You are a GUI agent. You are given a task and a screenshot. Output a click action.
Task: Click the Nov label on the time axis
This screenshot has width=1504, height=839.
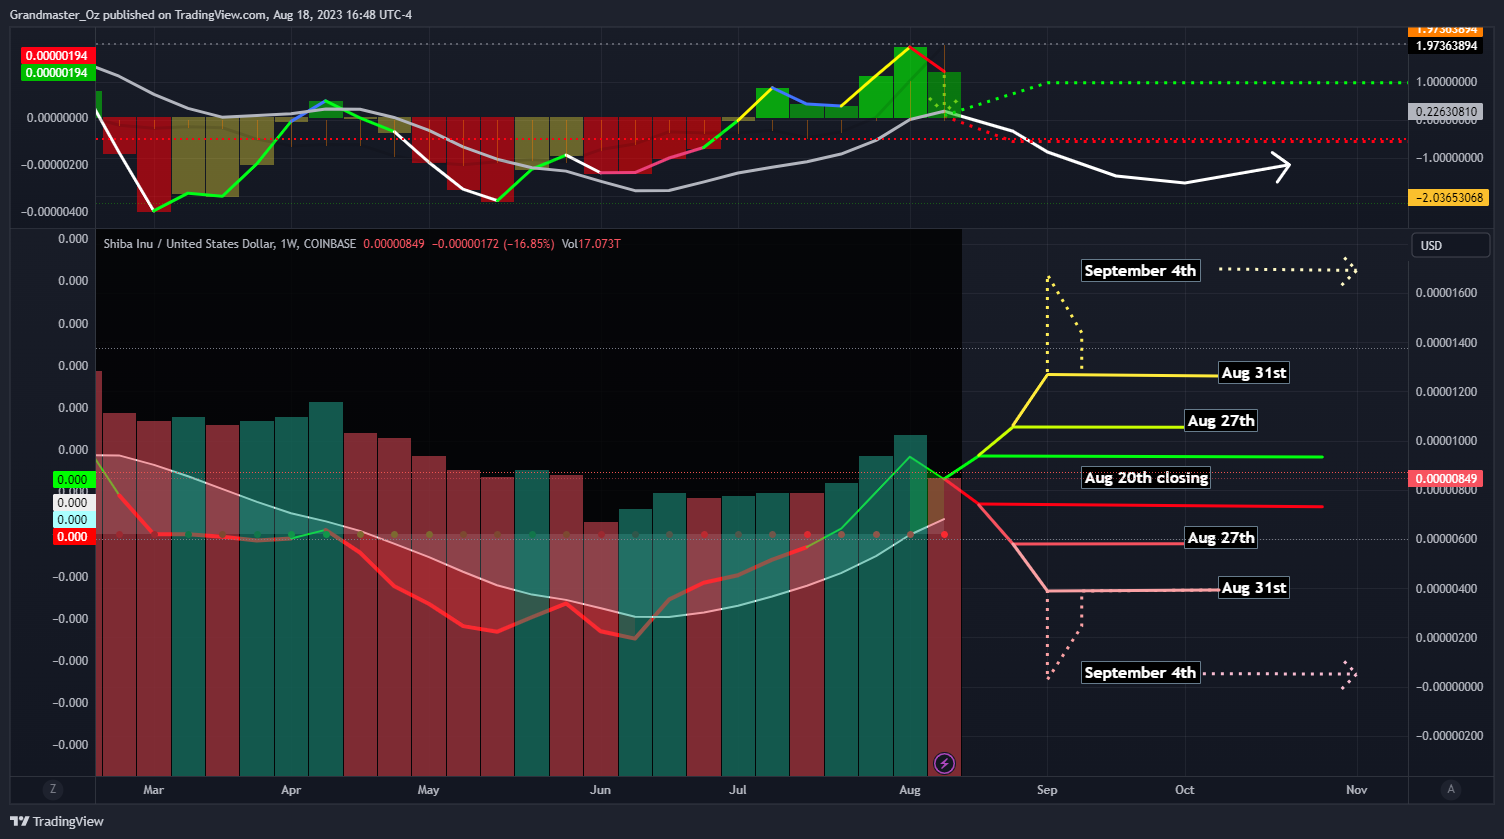(1357, 790)
